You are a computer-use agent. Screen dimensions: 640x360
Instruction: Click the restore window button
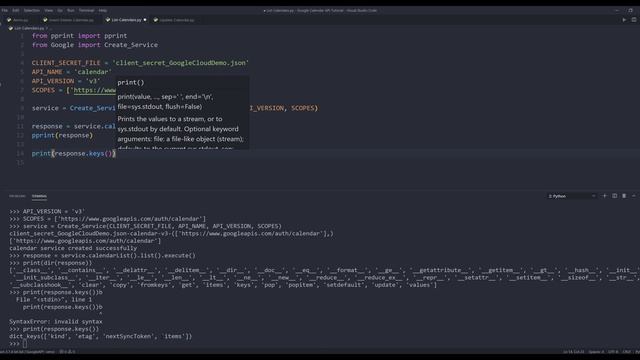pos(631,10)
